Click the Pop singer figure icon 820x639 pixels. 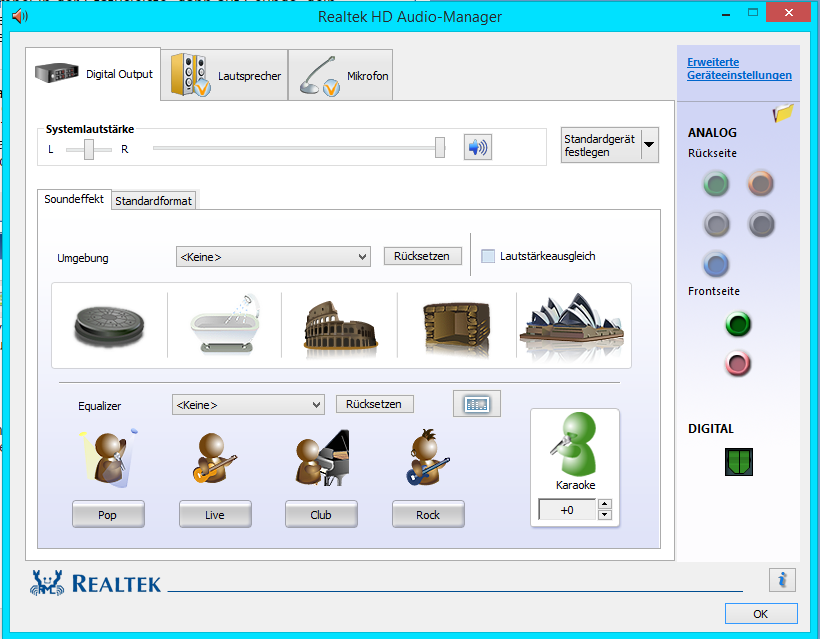108,459
